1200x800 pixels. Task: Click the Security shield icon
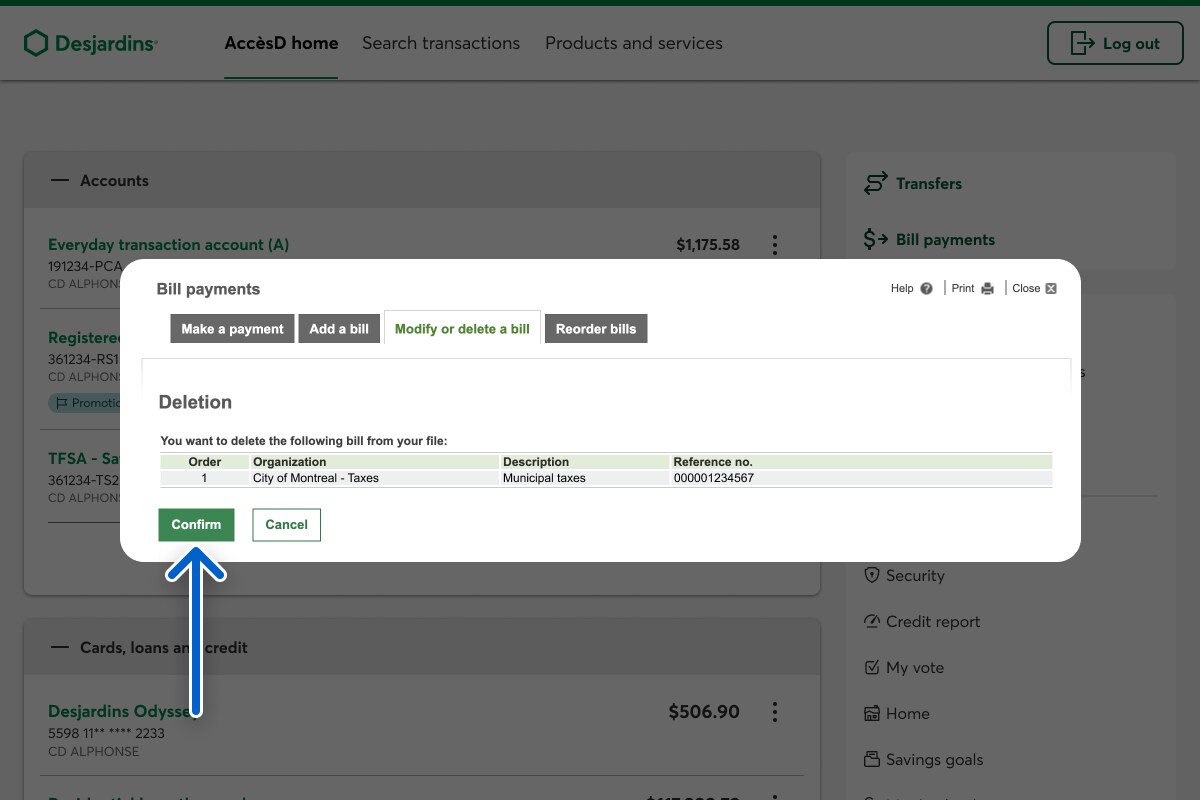871,576
